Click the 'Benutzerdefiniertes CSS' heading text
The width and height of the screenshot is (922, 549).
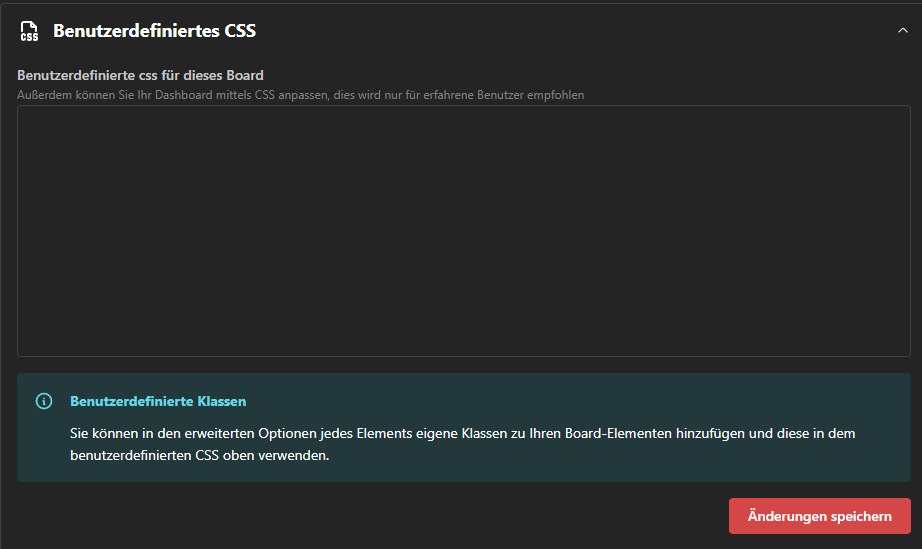pyautogui.click(x=154, y=31)
